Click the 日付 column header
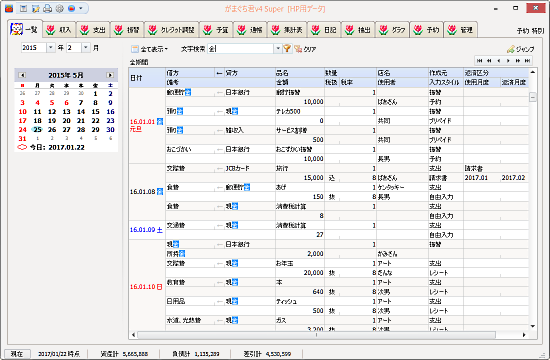The width and height of the screenshot is (550, 360). coord(147,78)
